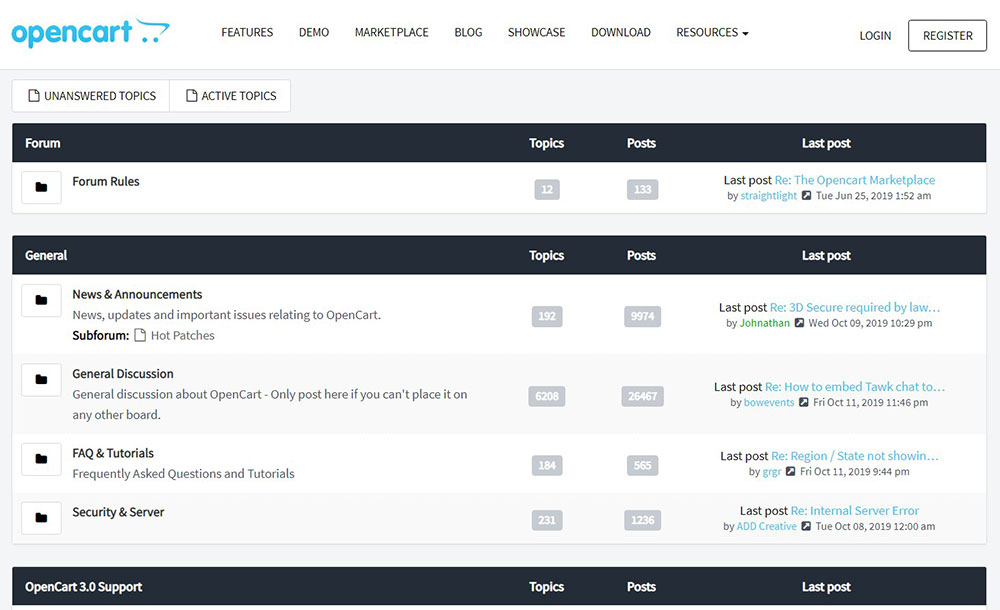Click the OpenCart 3.0 Support category header
Viewport: 1000px width, 610px height.
pyautogui.click(x=84, y=587)
